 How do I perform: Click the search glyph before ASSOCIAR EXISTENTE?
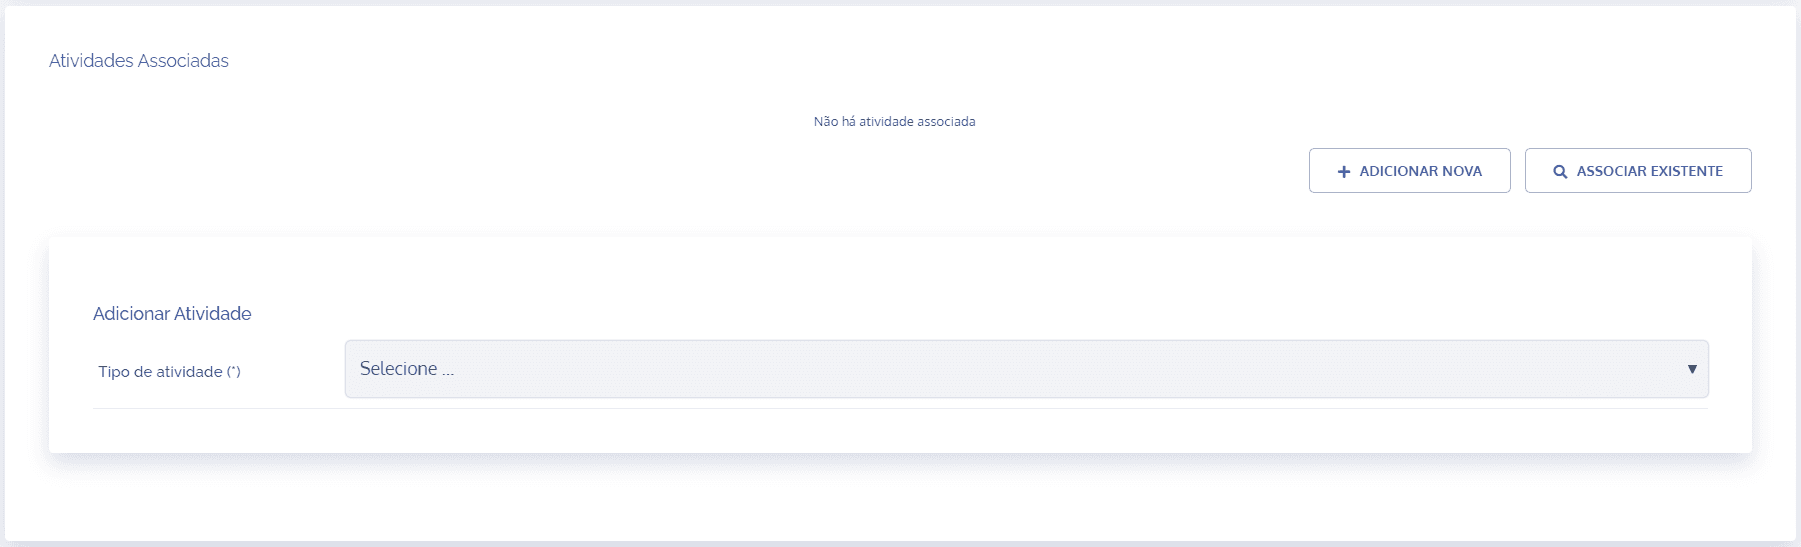click(x=1560, y=172)
